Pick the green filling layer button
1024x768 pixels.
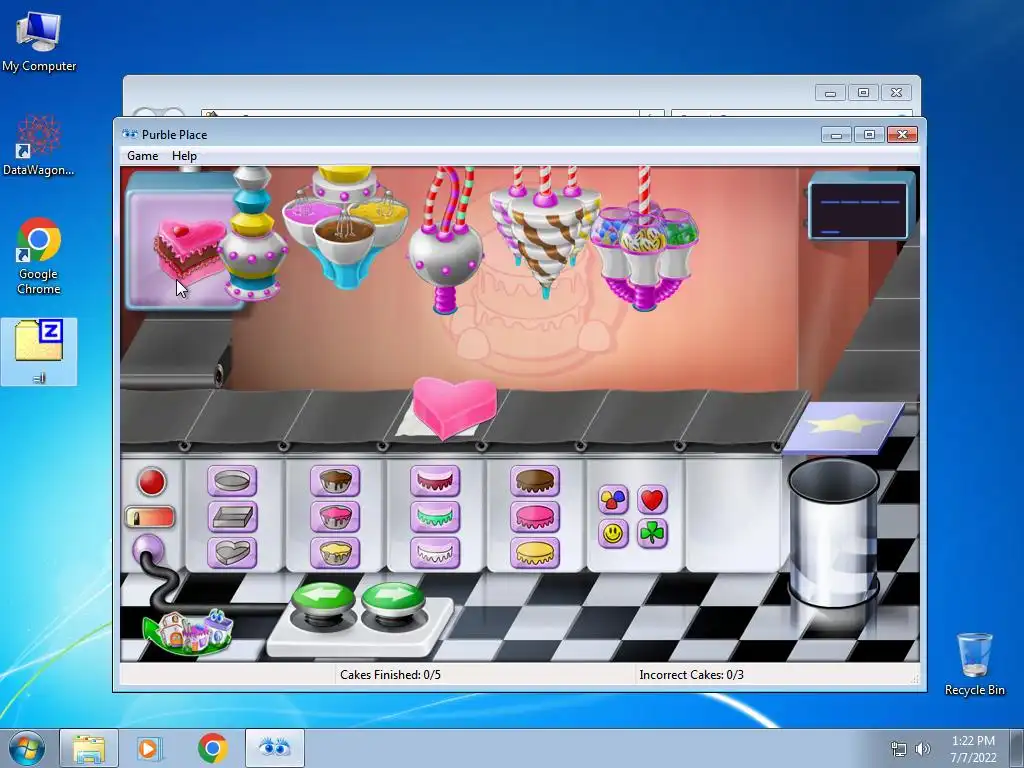[435, 517]
